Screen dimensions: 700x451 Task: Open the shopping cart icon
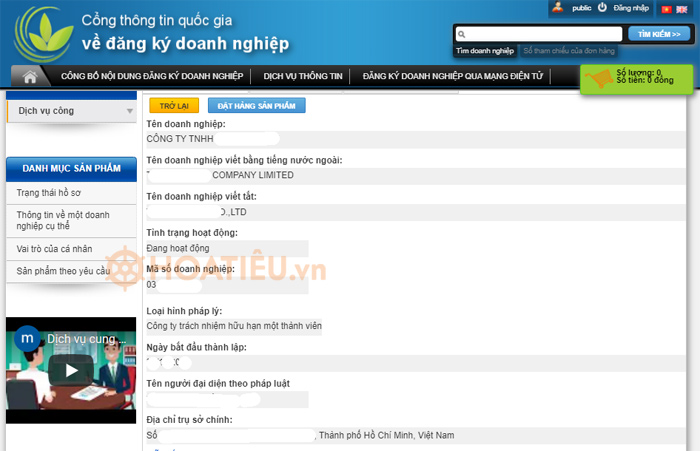coord(599,78)
